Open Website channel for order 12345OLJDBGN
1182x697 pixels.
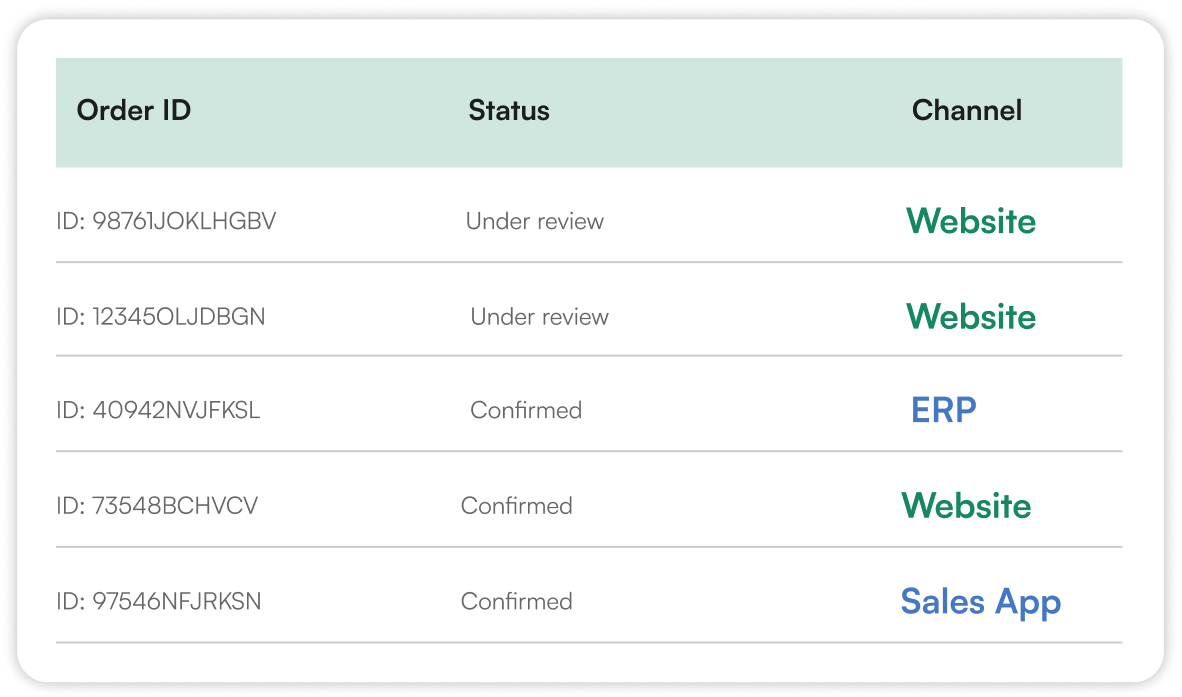point(971,317)
